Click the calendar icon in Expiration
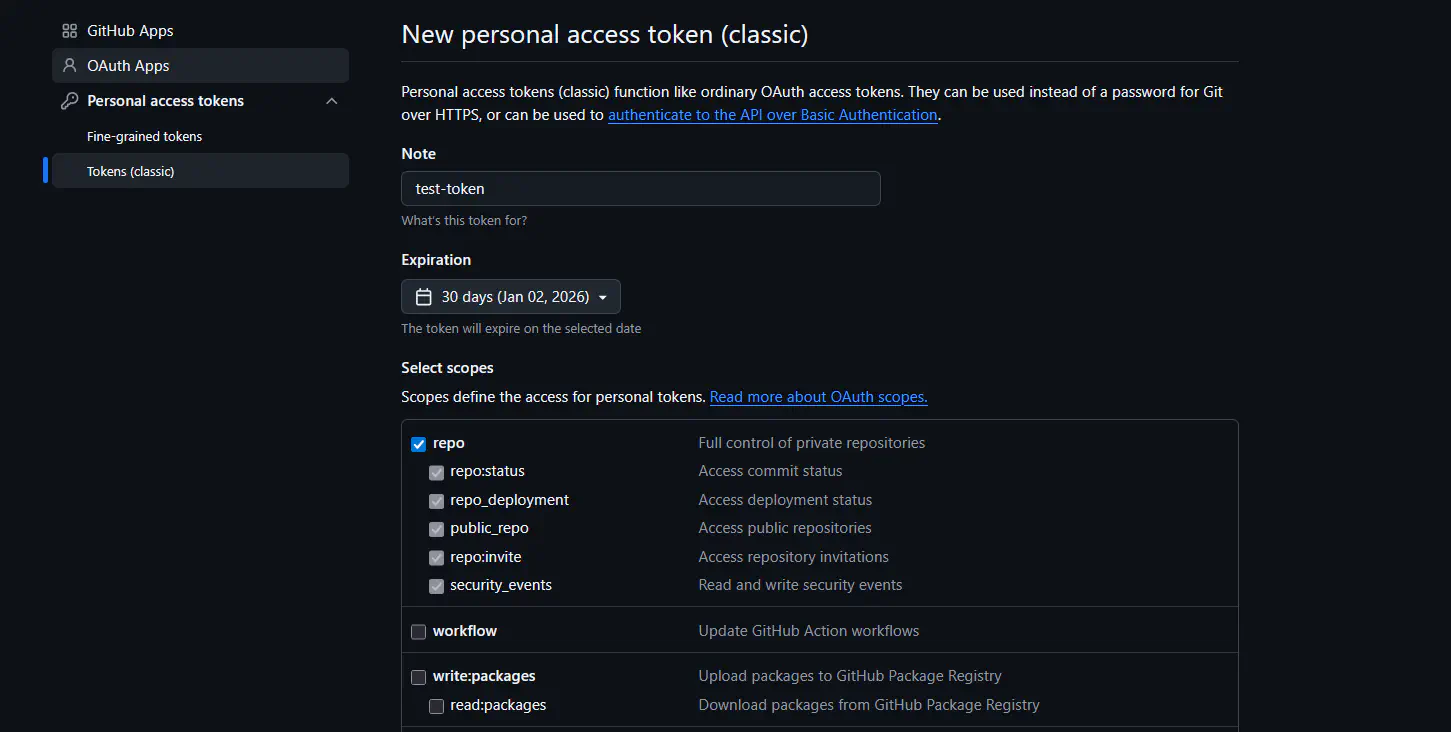This screenshot has width=1451, height=732. coord(423,297)
